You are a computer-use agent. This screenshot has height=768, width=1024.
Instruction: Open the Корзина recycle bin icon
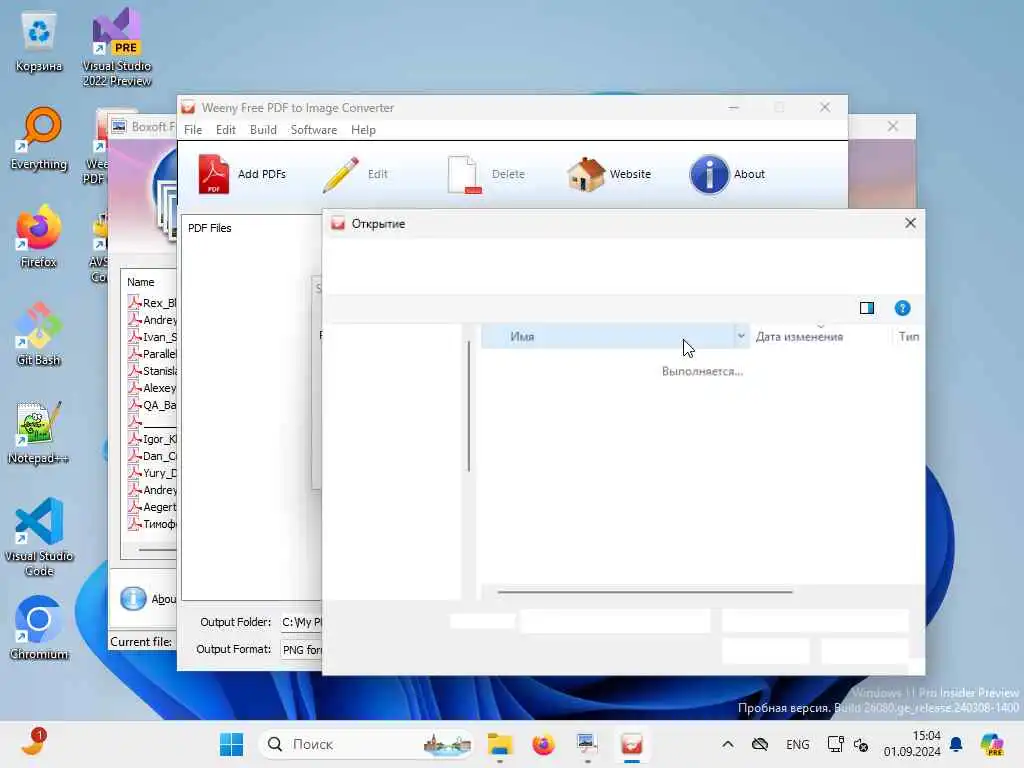39,42
